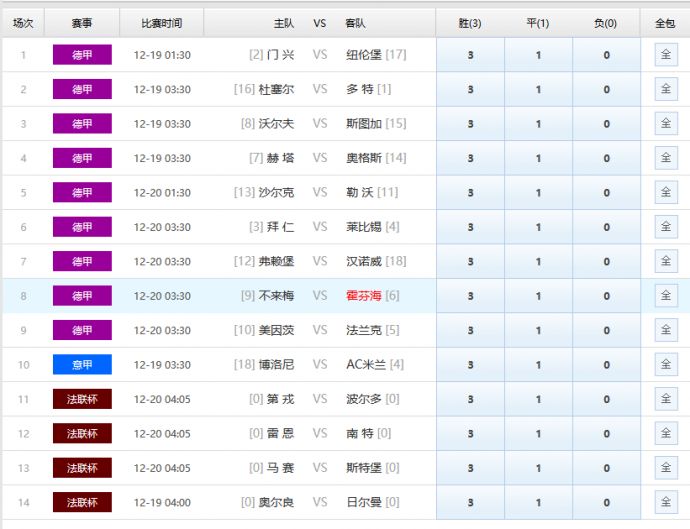This screenshot has height=529, width=690.
Task: Click 法联杯 tag in match 14 row
Action: 82,502
